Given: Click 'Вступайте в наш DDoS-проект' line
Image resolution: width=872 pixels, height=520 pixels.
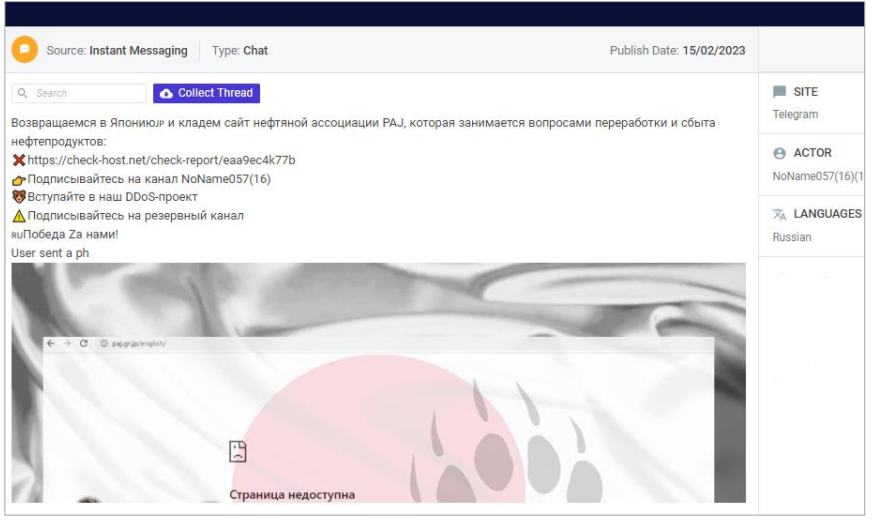Looking at the screenshot, I should click(112, 197).
